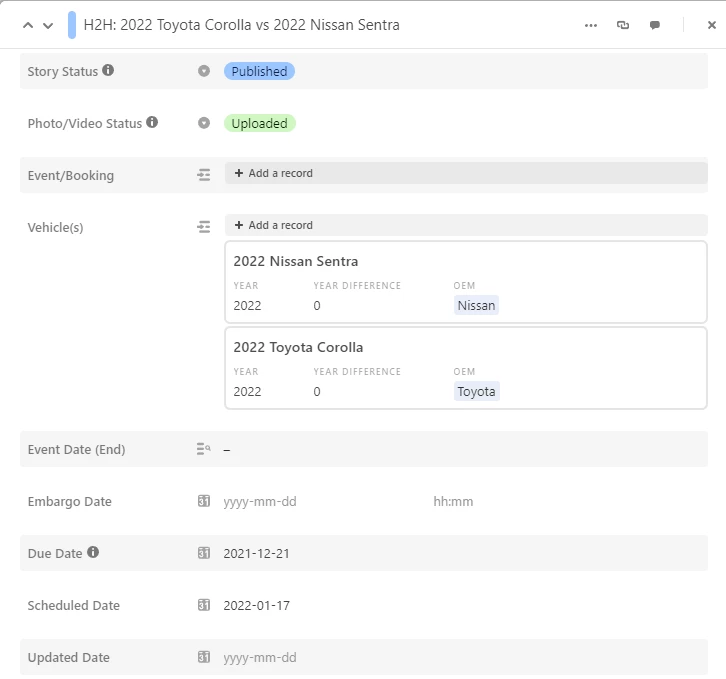The width and height of the screenshot is (726, 679).
Task: Copy the record link icon
Action: point(623,25)
